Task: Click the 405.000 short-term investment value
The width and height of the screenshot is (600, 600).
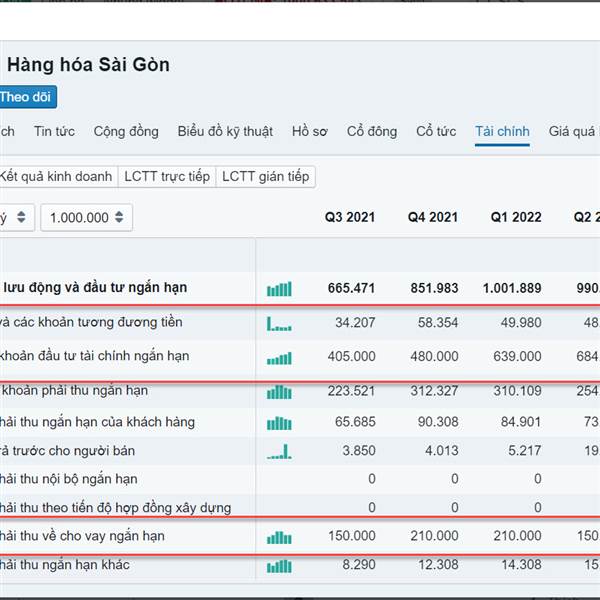Action: [x=351, y=357]
